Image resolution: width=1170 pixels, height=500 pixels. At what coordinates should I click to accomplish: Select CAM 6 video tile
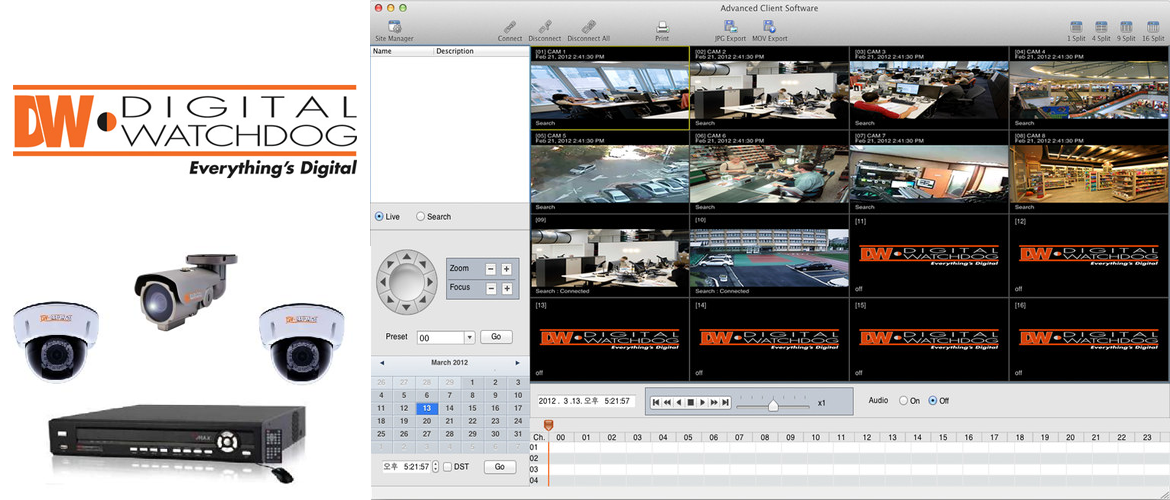[x=769, y=172]
